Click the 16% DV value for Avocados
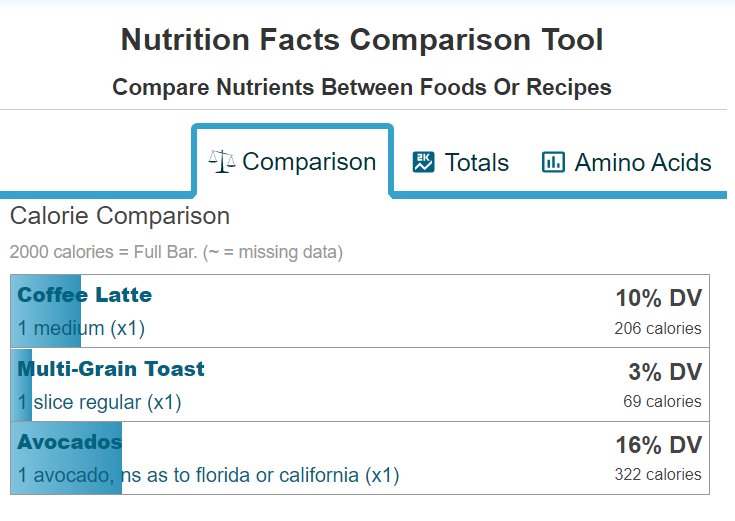This screenshot has height=521, width=735. pyautogui.click(x=658, y=446)
